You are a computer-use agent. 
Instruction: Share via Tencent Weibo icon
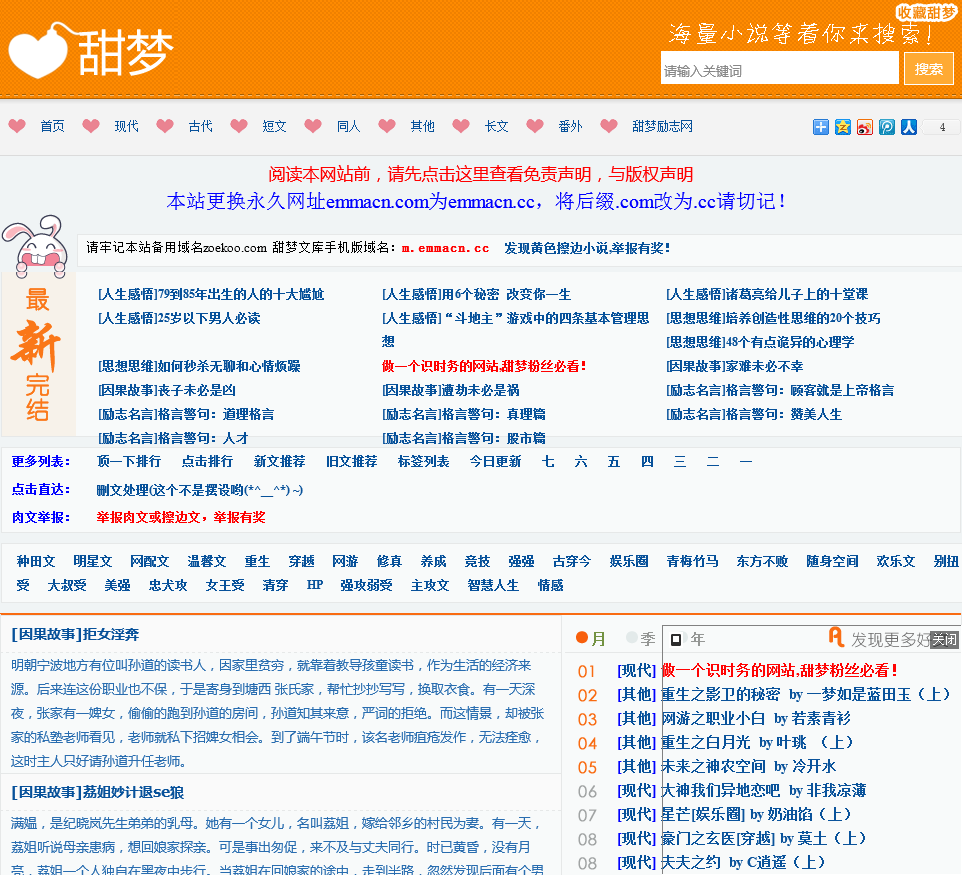click(x=887, y=127)
